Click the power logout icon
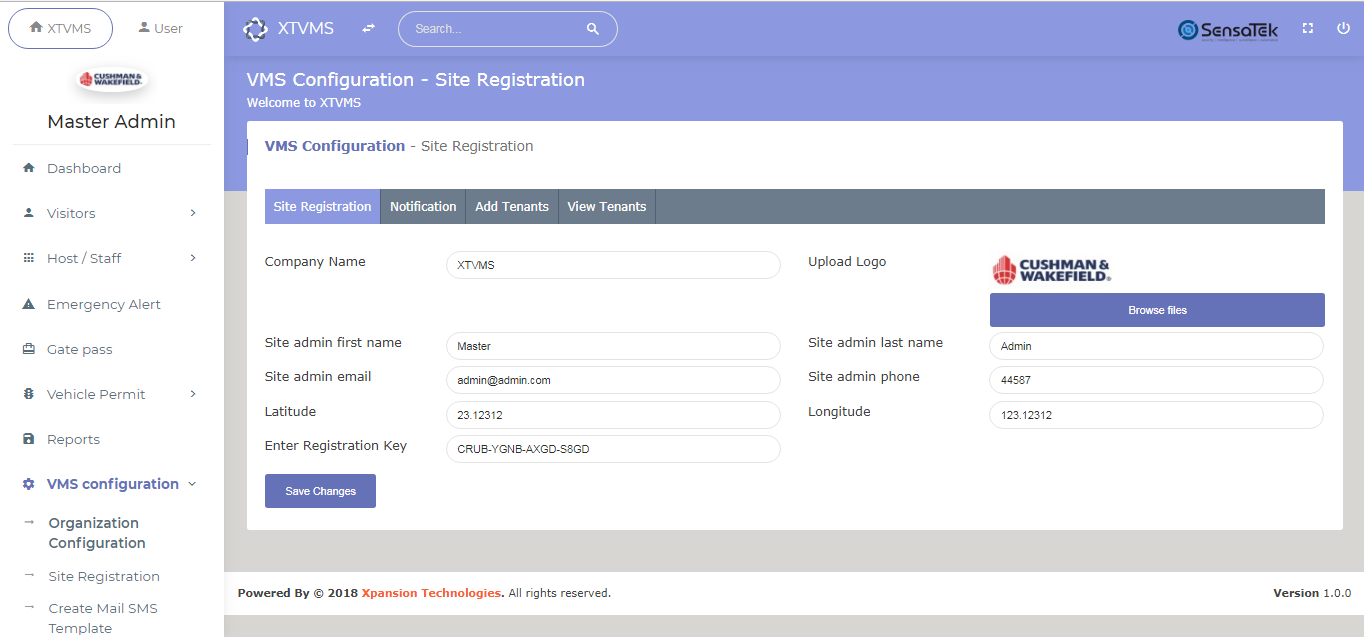The width and height of the screenshot is (1364, 637). (x=1343, y=28)
